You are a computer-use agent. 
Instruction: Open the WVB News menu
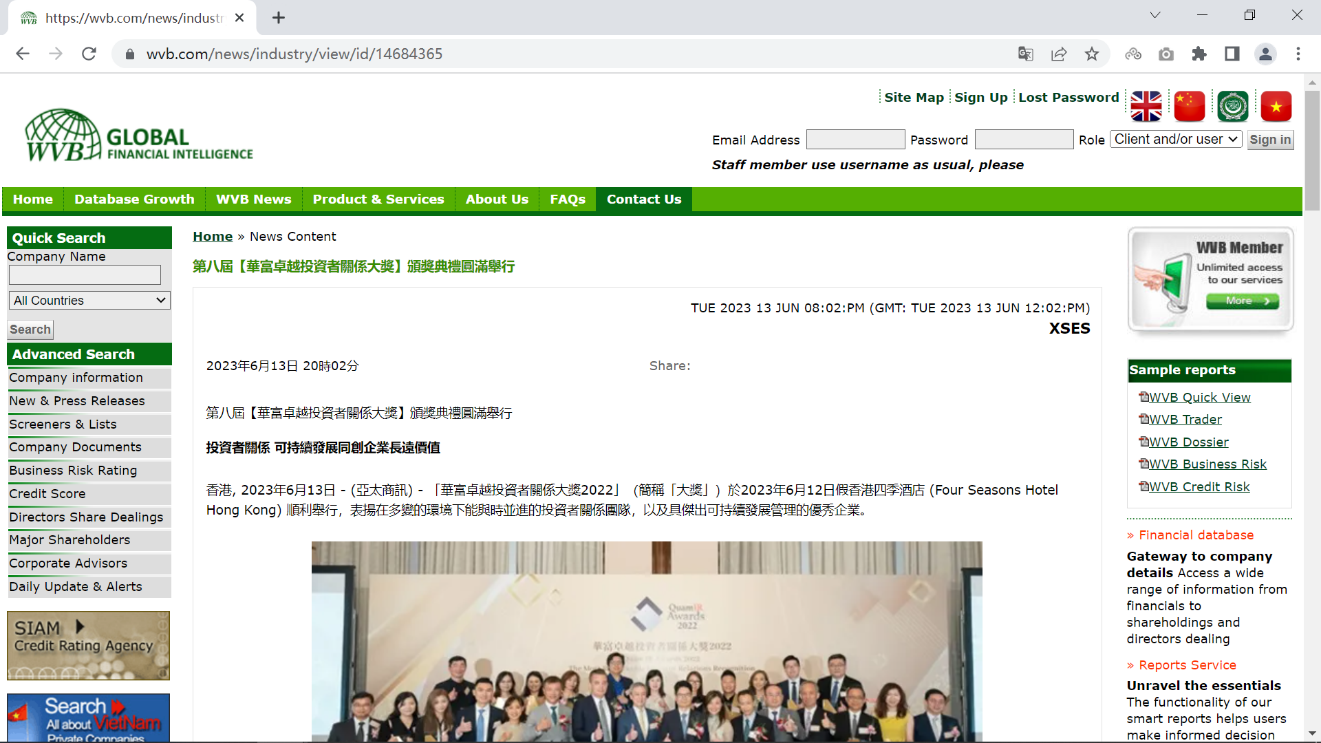coord(254,199)
